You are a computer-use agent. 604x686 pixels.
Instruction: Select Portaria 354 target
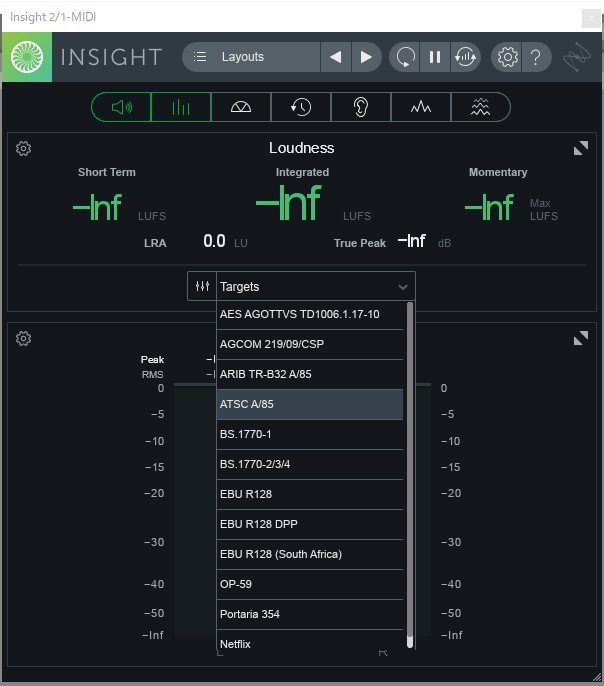[310, 614]
